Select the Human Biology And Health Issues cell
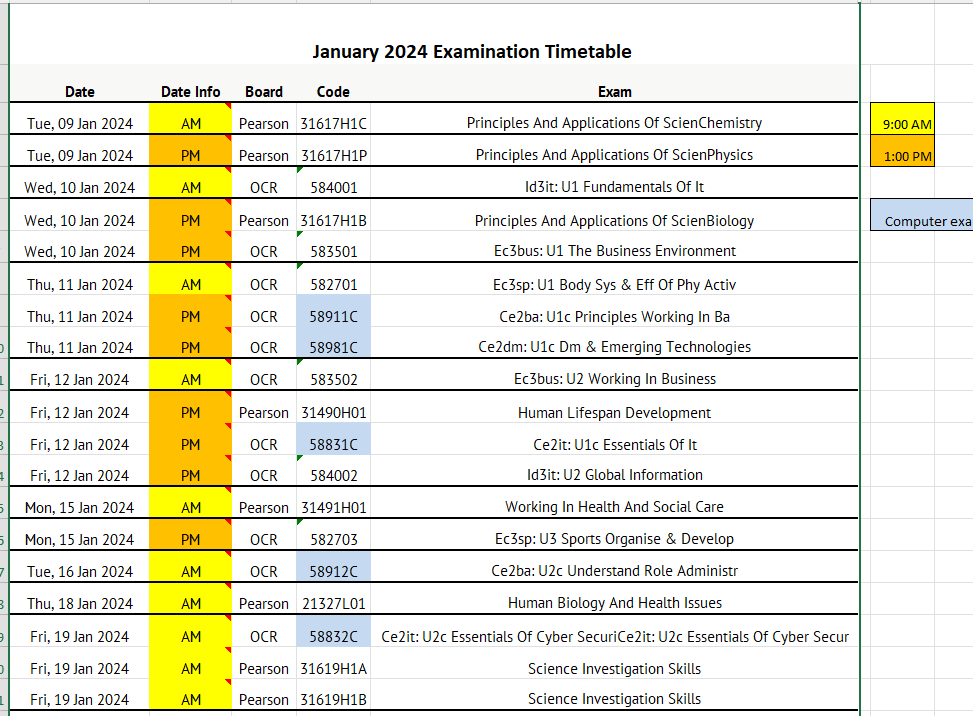 (614, 603)
